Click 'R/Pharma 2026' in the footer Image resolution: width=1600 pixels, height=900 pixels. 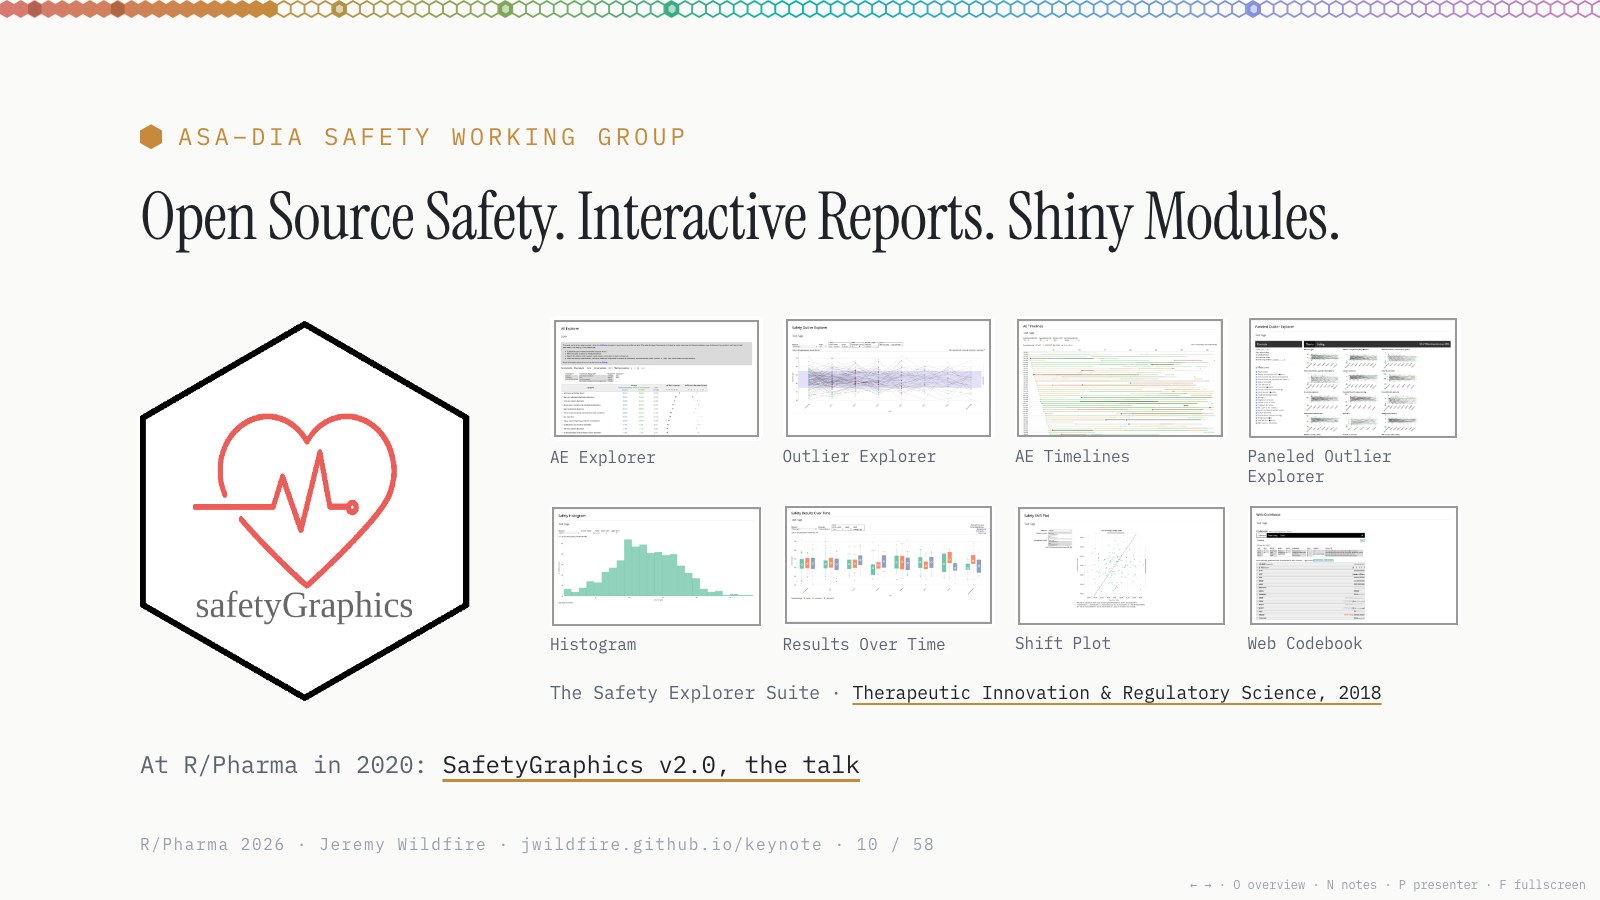pos(212,844)
